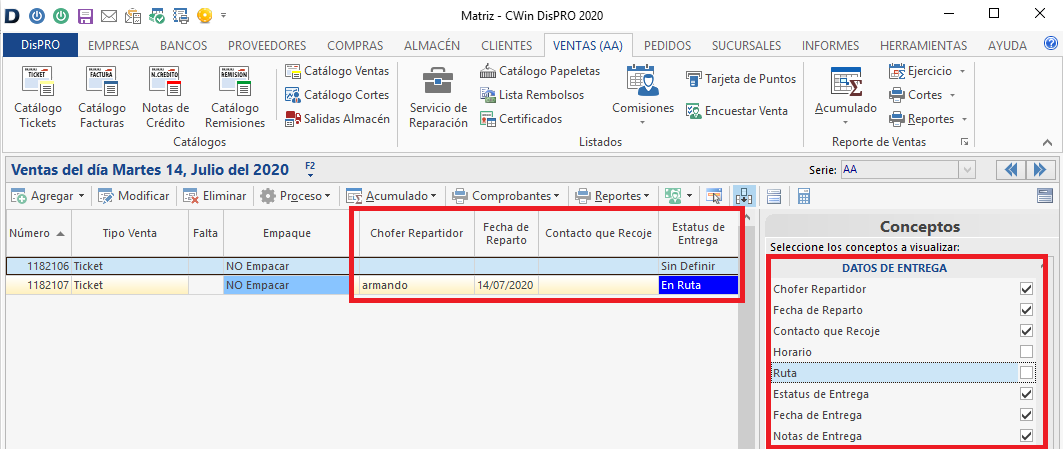Open the Serie AA dropdown

[x=967, y=169]
